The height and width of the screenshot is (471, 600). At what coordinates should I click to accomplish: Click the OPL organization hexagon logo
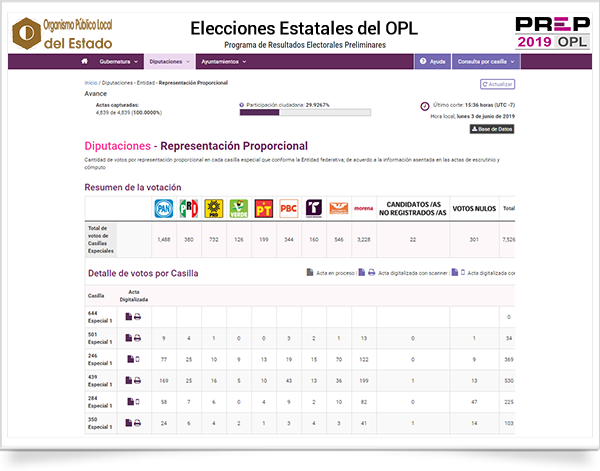[26, 33]
